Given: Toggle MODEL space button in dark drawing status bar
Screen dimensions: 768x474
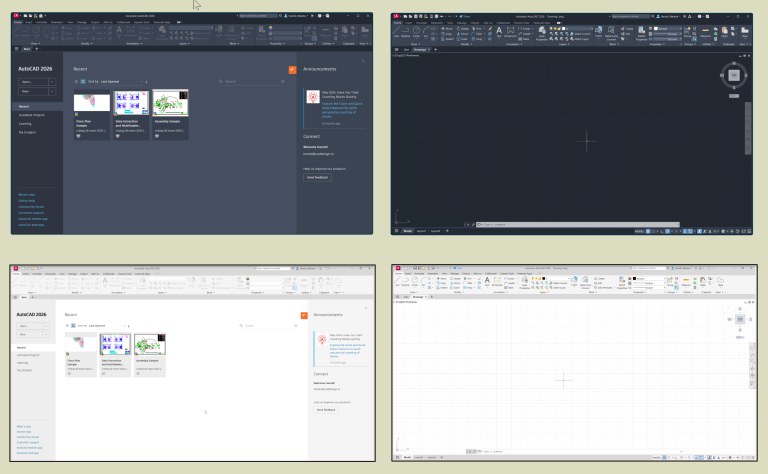Looking at the screenshot, I should point(639,231).
